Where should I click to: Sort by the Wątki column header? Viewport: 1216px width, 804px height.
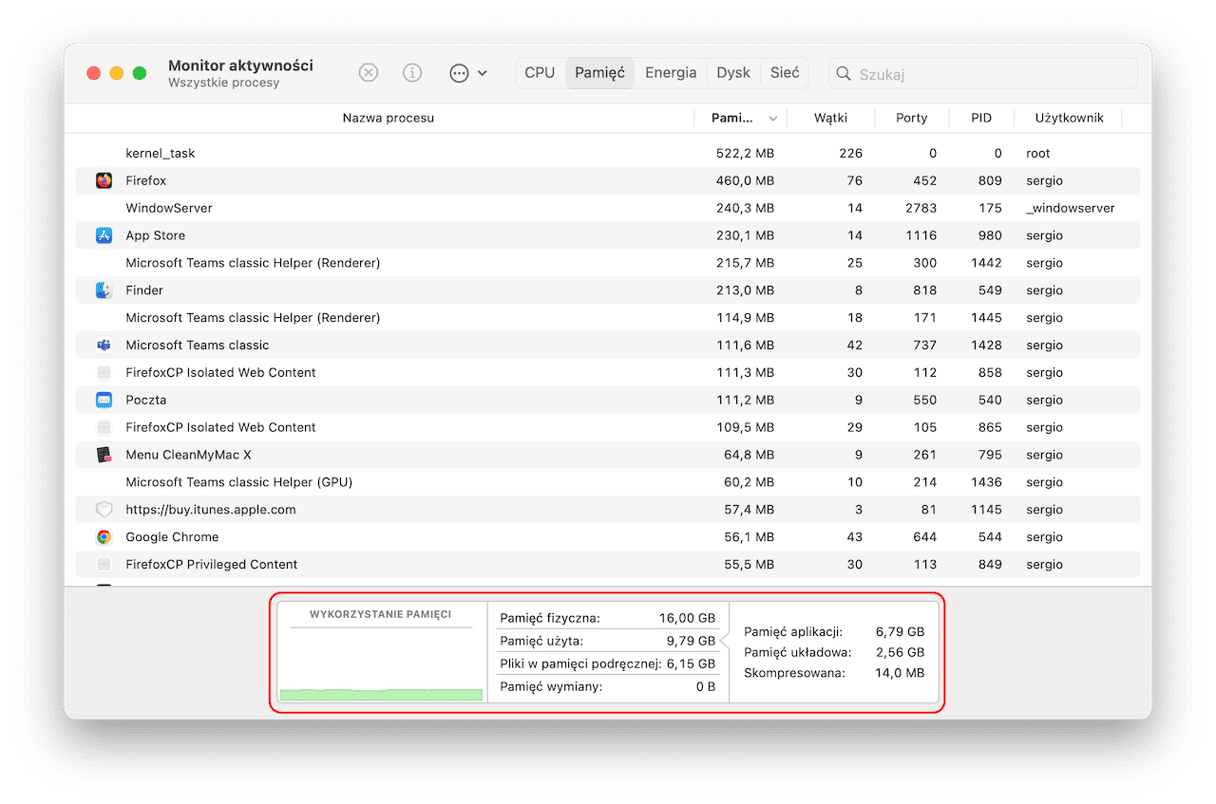pyautogui.click(x=830, y=118)
